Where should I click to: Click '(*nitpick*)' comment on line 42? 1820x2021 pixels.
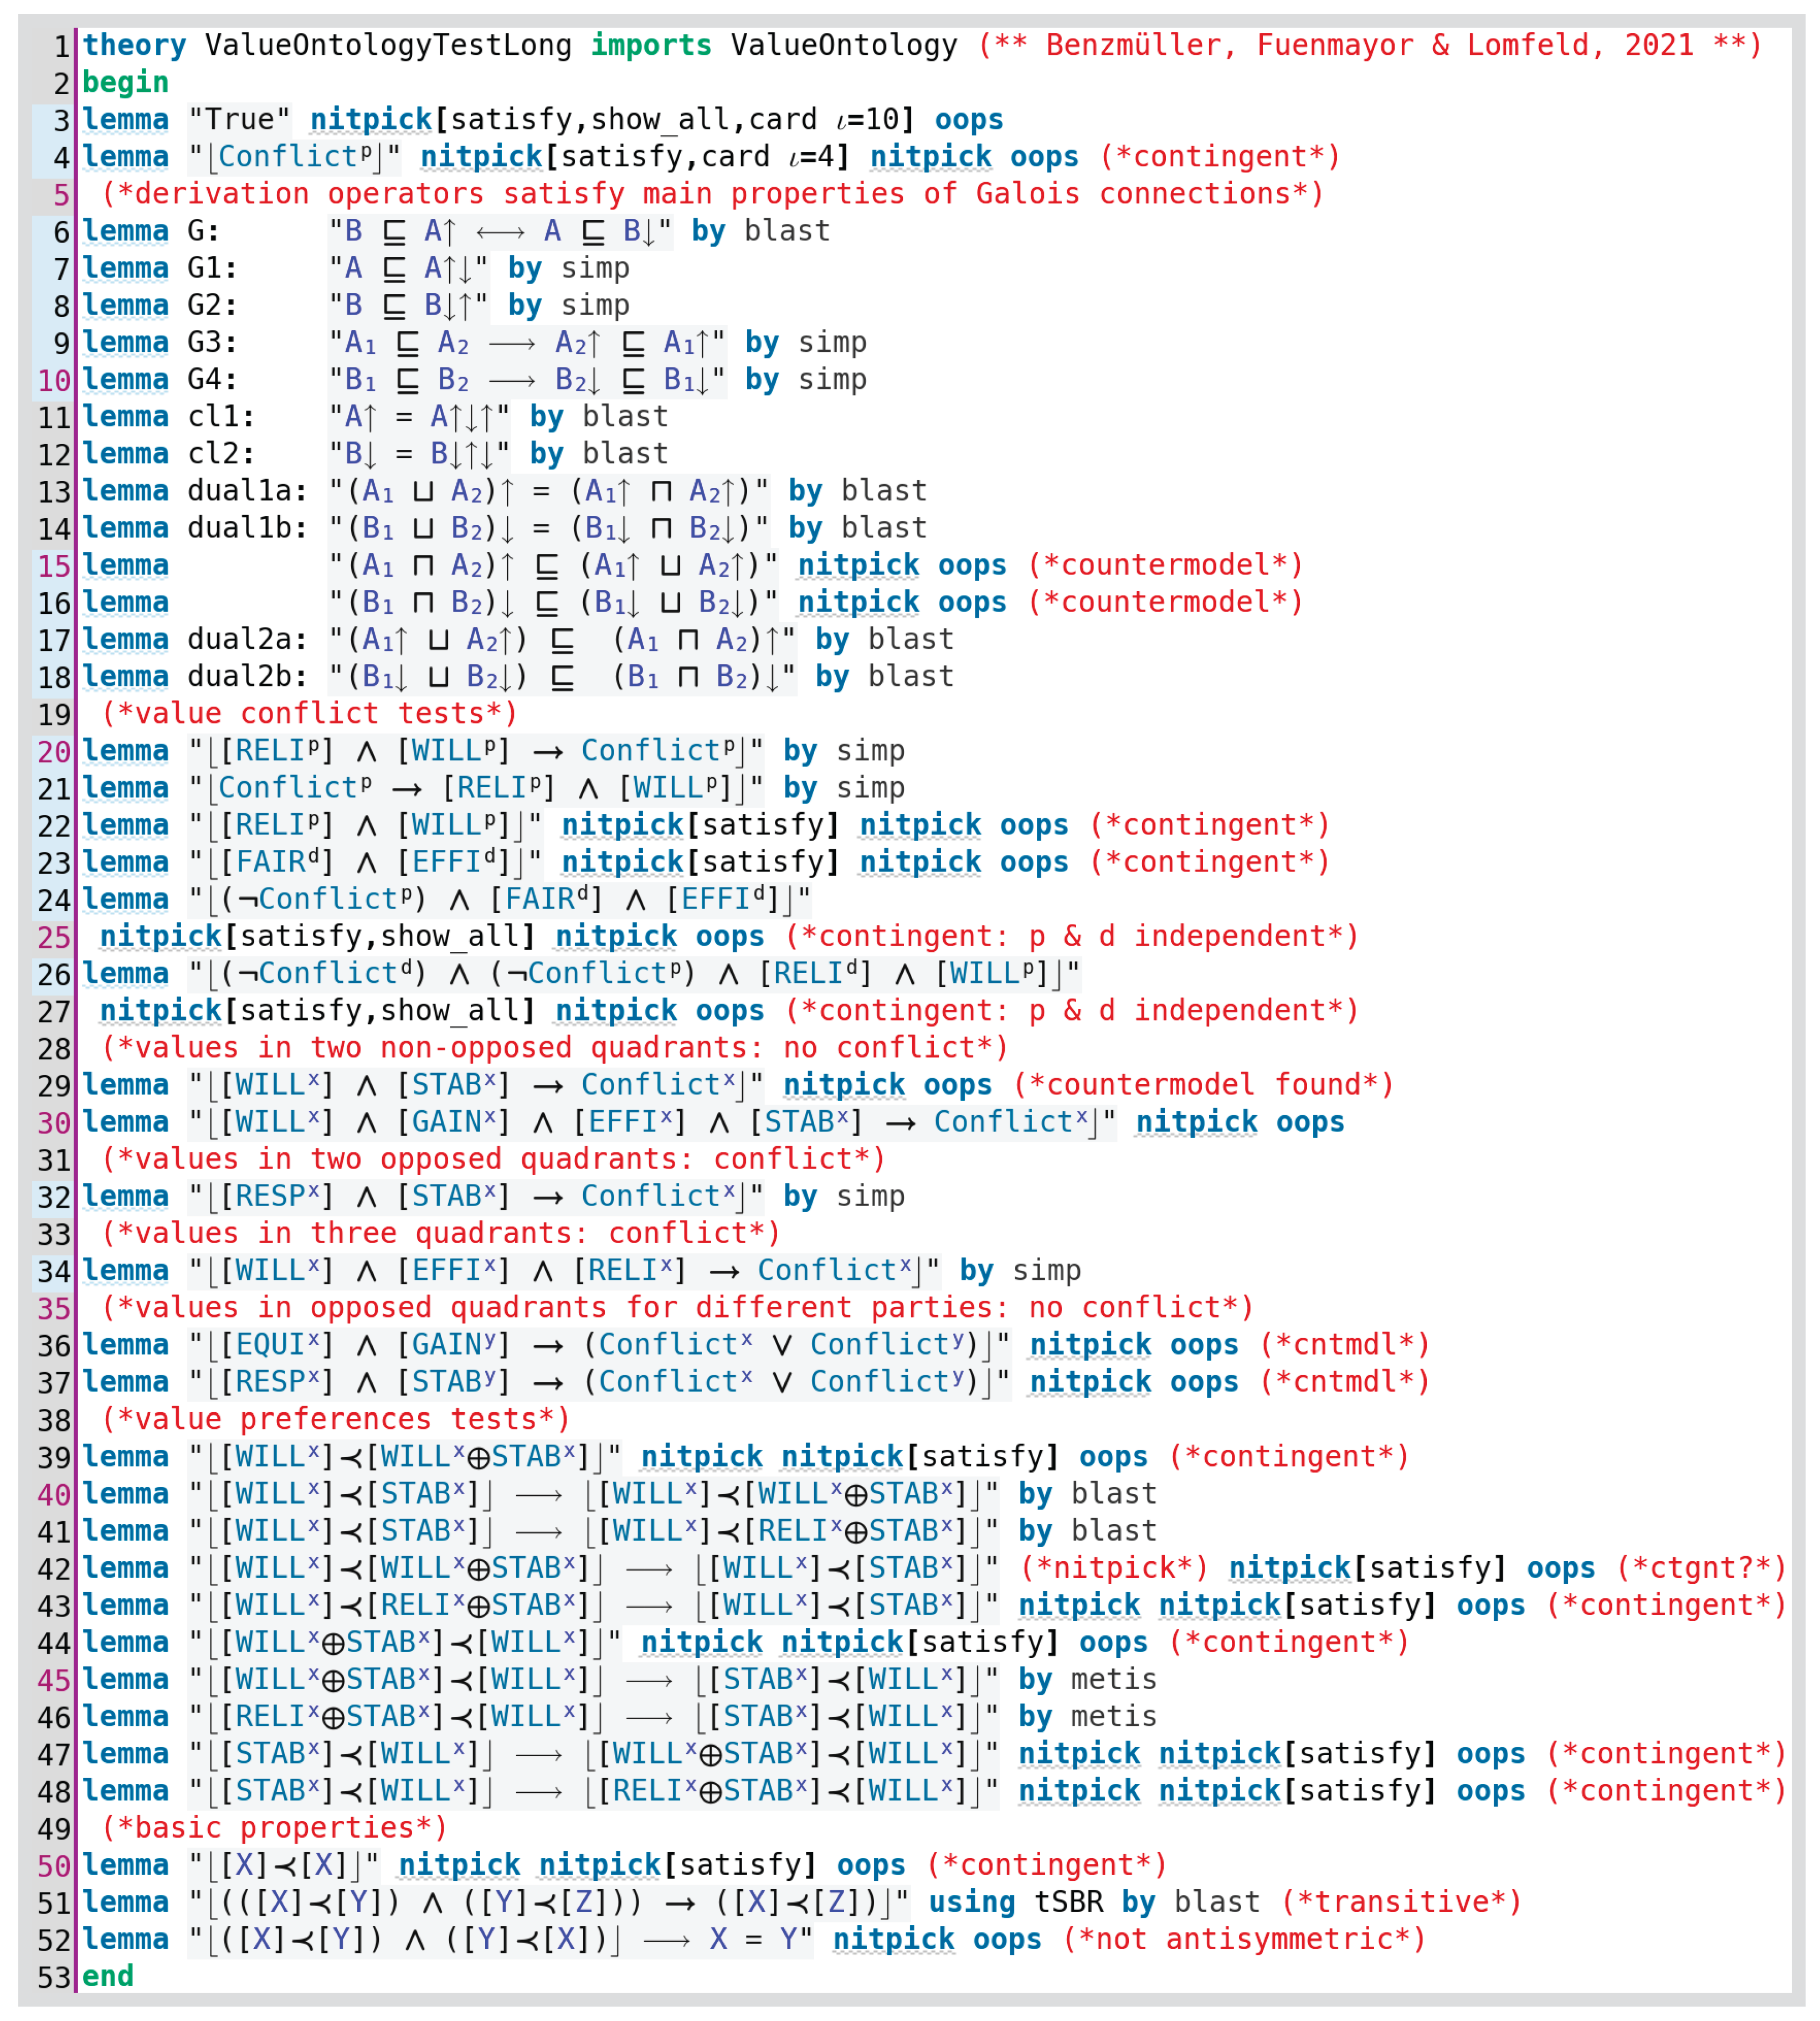[x=1114, y=1568]
